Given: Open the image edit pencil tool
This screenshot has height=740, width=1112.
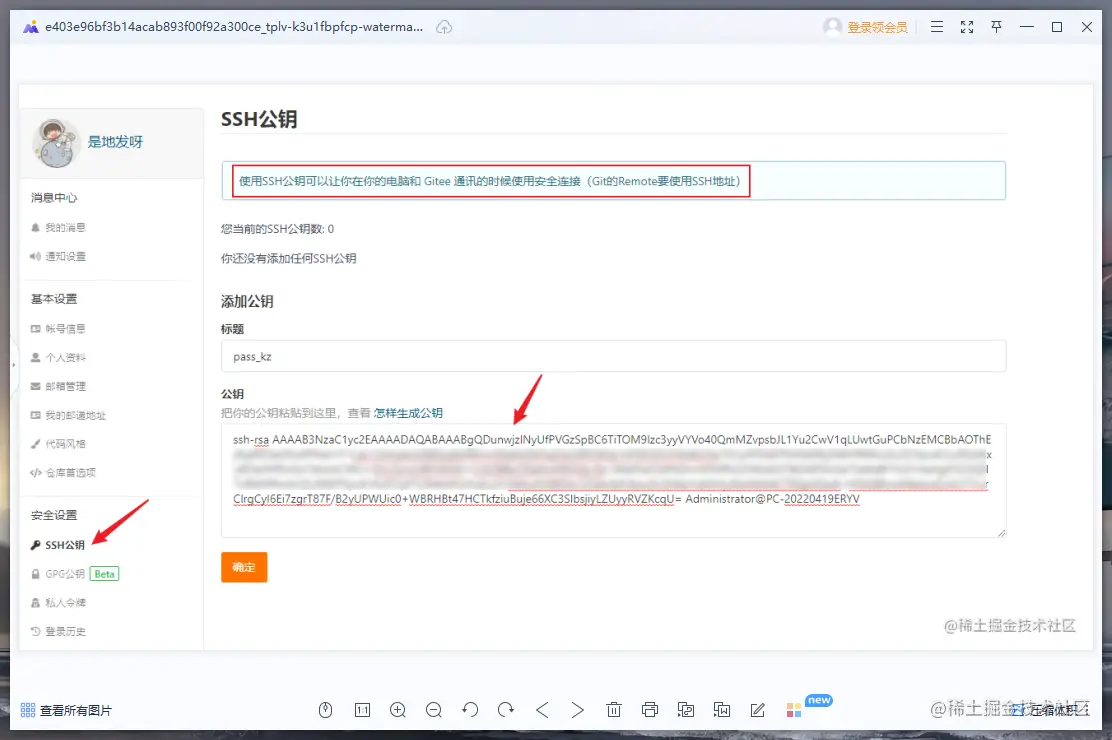Looking at the screenshot, I should (757, 709).
